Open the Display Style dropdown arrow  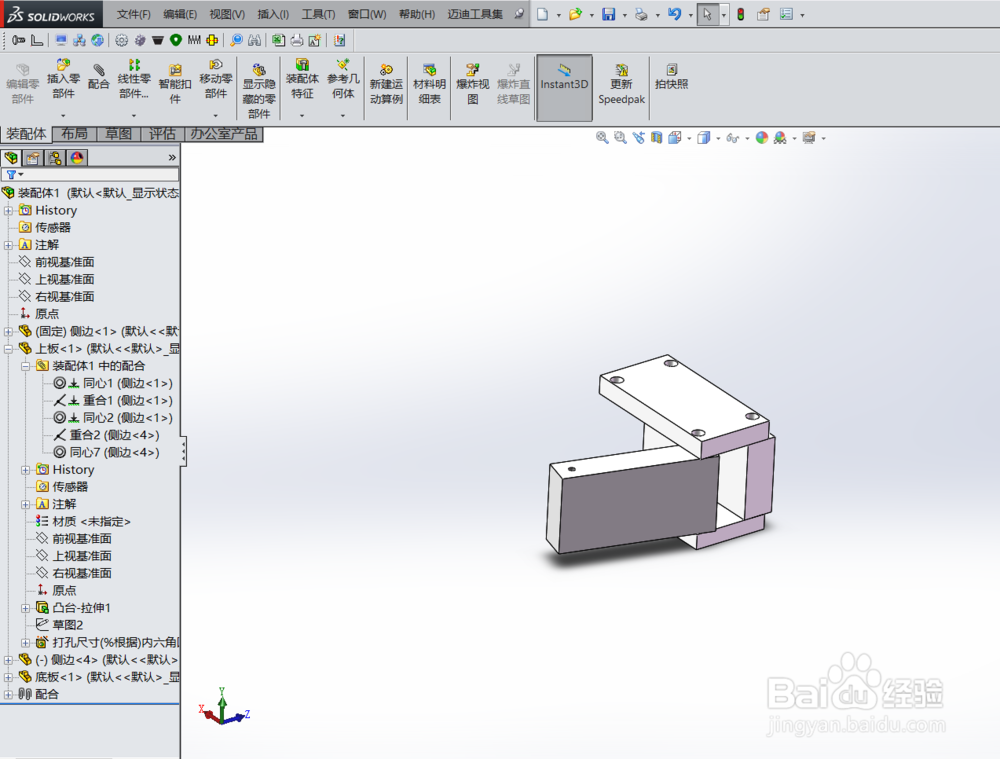[x=717, y=136]
